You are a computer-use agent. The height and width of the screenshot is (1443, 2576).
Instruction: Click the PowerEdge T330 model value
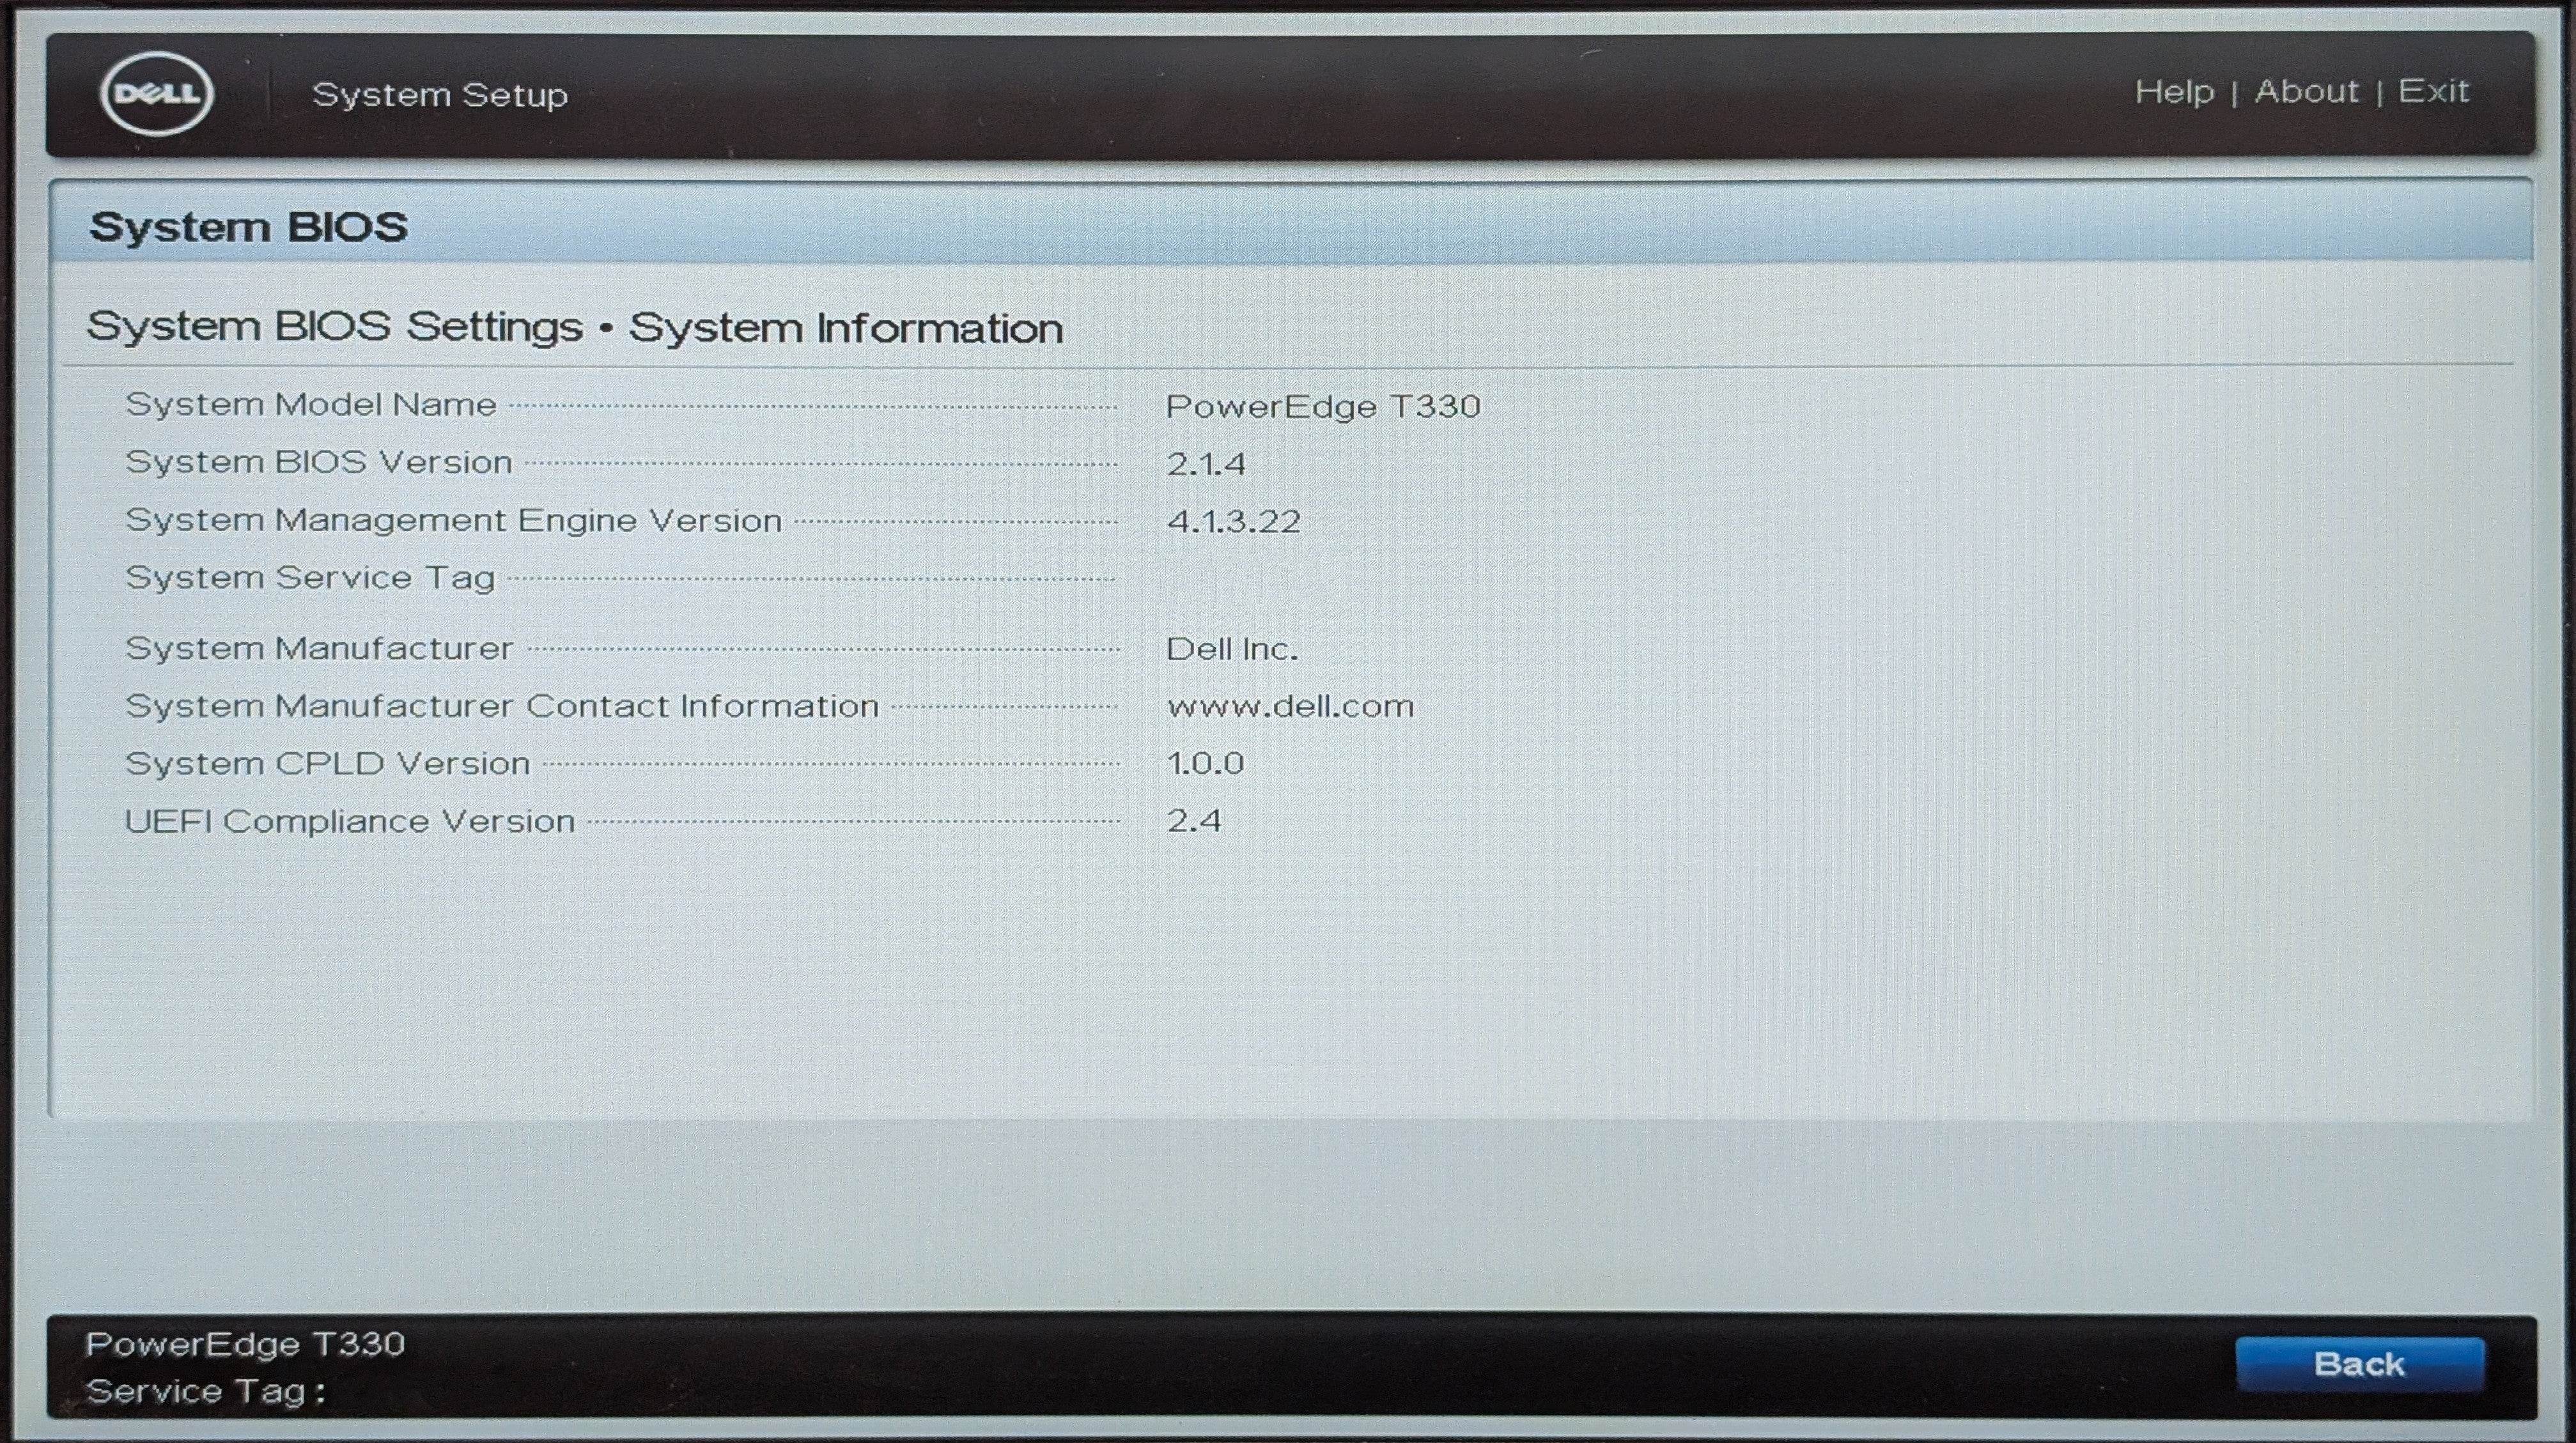1323,407
